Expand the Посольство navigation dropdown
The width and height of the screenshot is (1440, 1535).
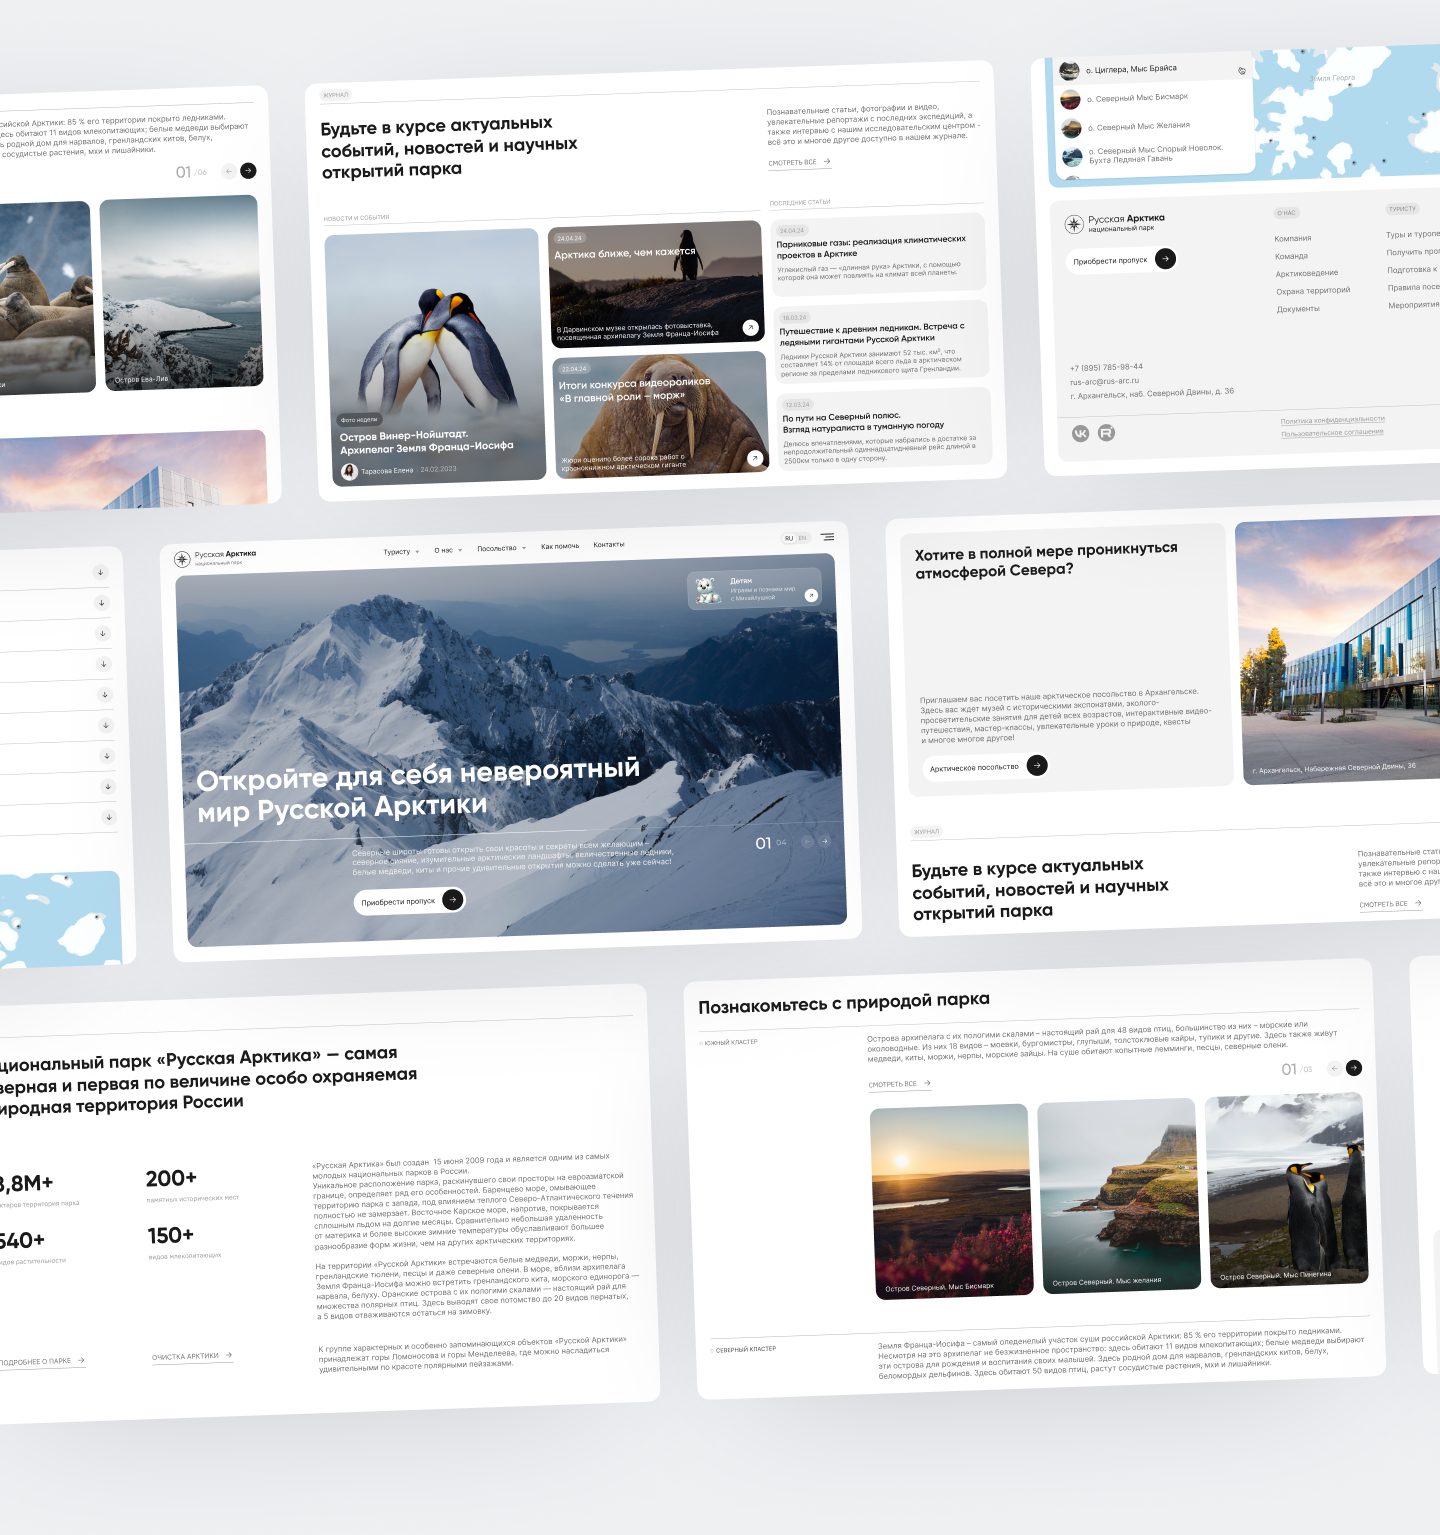click(501, 548)
